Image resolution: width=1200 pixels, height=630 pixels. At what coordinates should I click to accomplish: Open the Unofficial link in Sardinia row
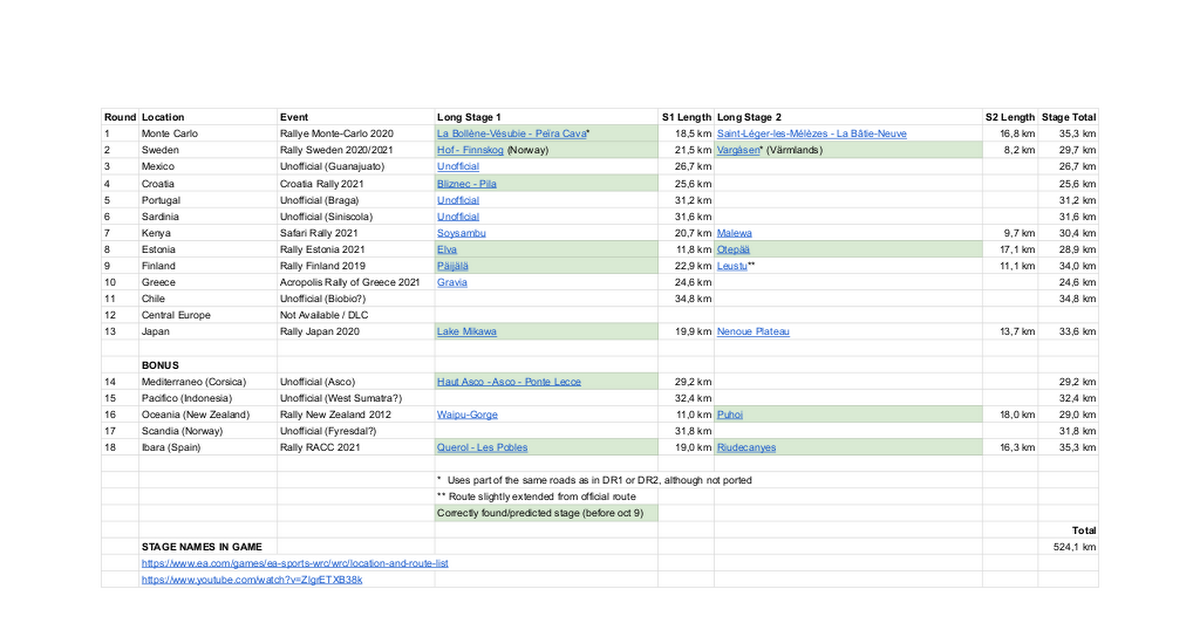point(458,216)
